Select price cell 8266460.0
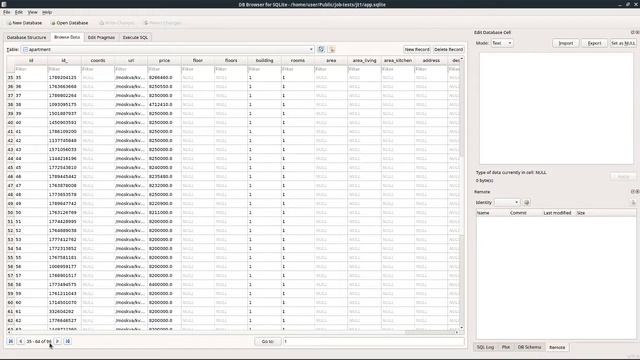 [x=164, y=78]
